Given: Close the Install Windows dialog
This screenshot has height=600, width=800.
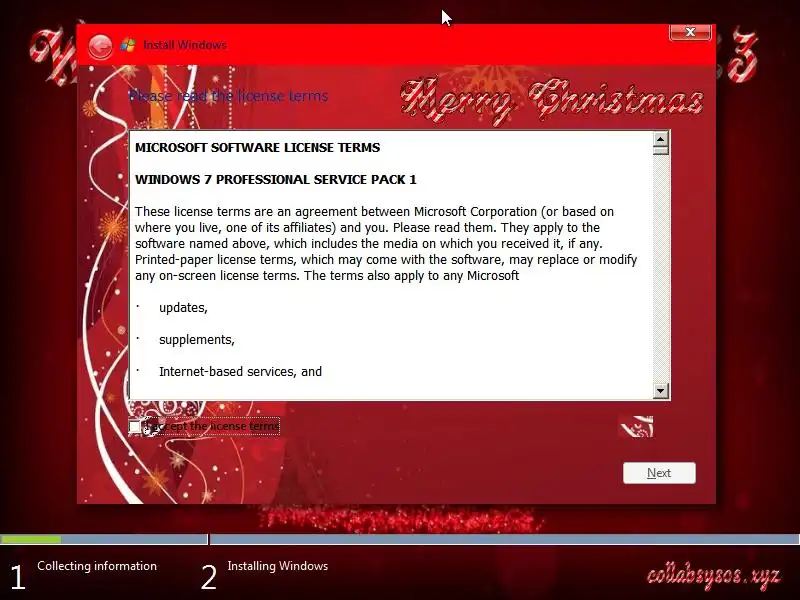Looking at the screenshot, I should [x=690, y=32].
